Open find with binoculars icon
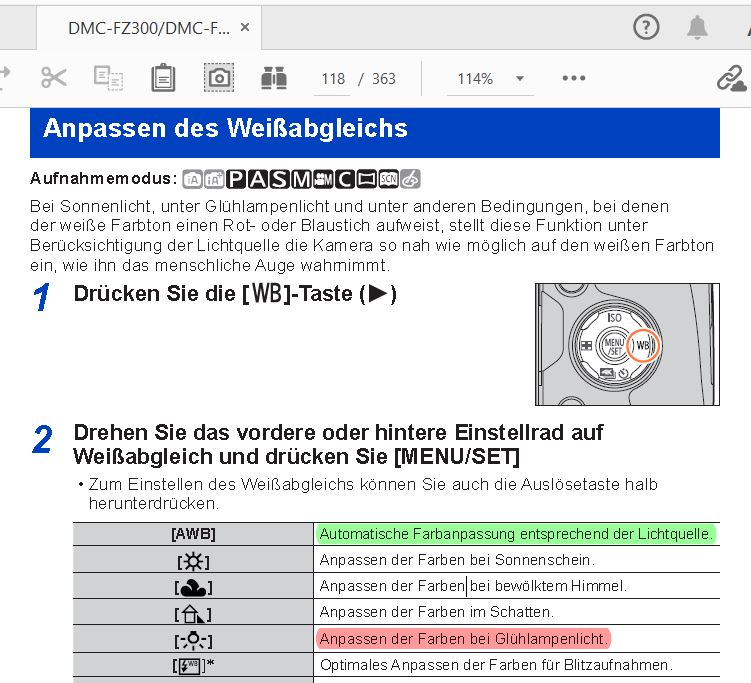Viewport: 751px width, 683px height. (274, 78)
